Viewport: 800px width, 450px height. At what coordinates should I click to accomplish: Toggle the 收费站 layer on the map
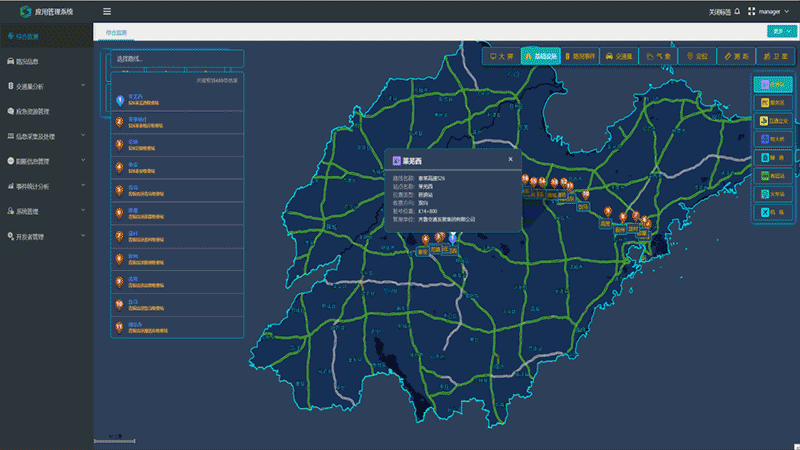tap(771, 84)
